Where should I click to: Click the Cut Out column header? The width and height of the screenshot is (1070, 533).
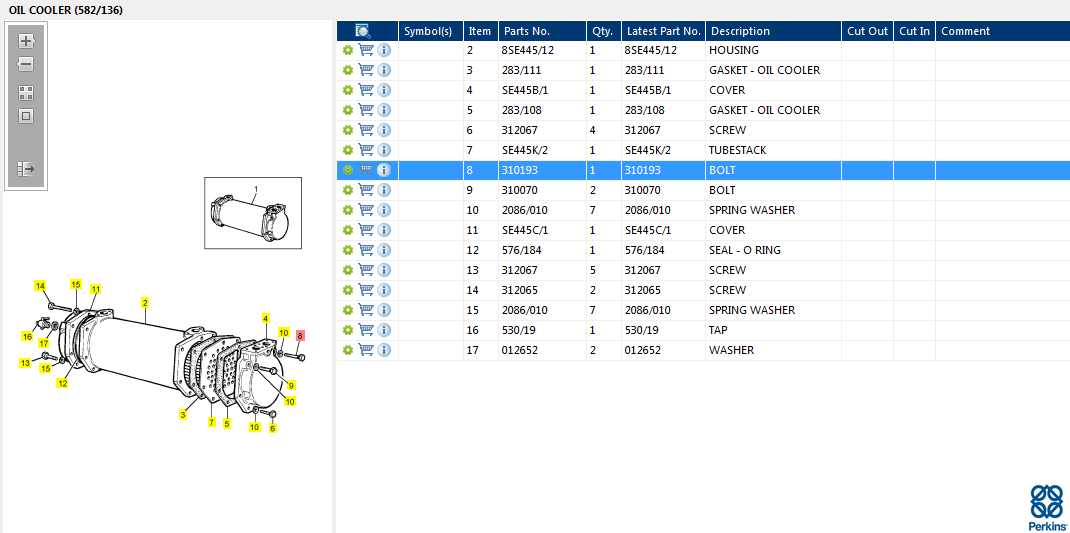(x=867, y=31)
